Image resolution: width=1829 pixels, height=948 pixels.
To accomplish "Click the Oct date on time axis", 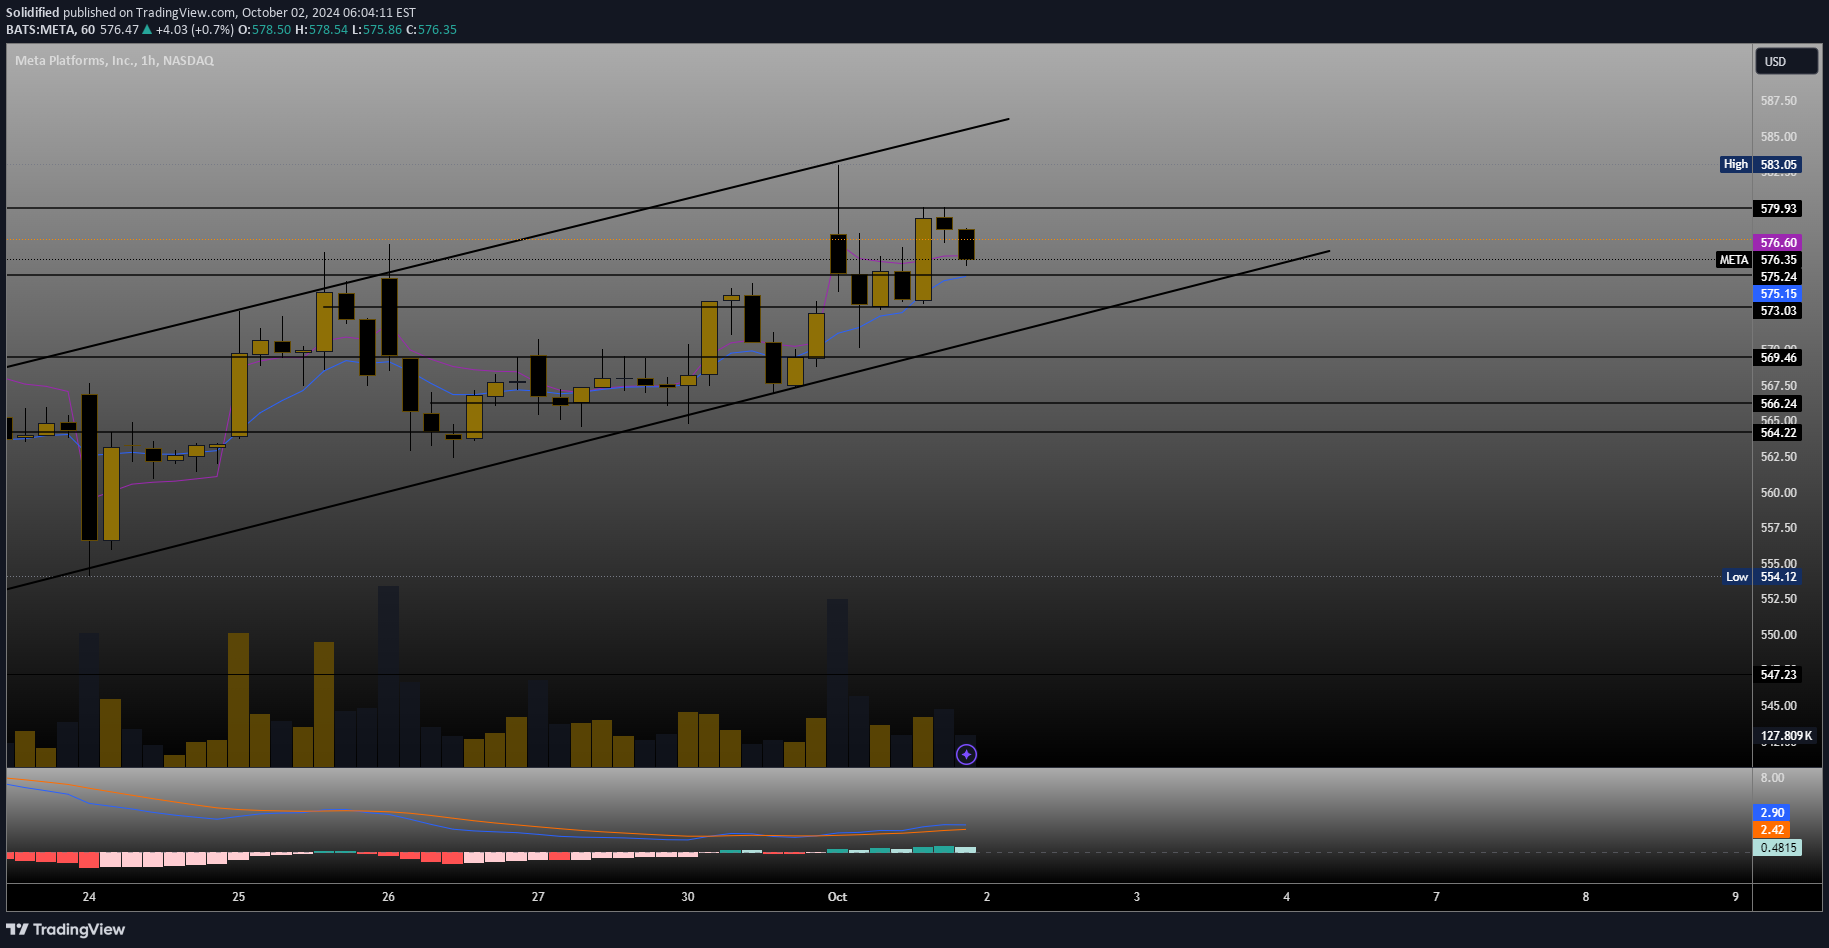I will click(x=837, y=897).
